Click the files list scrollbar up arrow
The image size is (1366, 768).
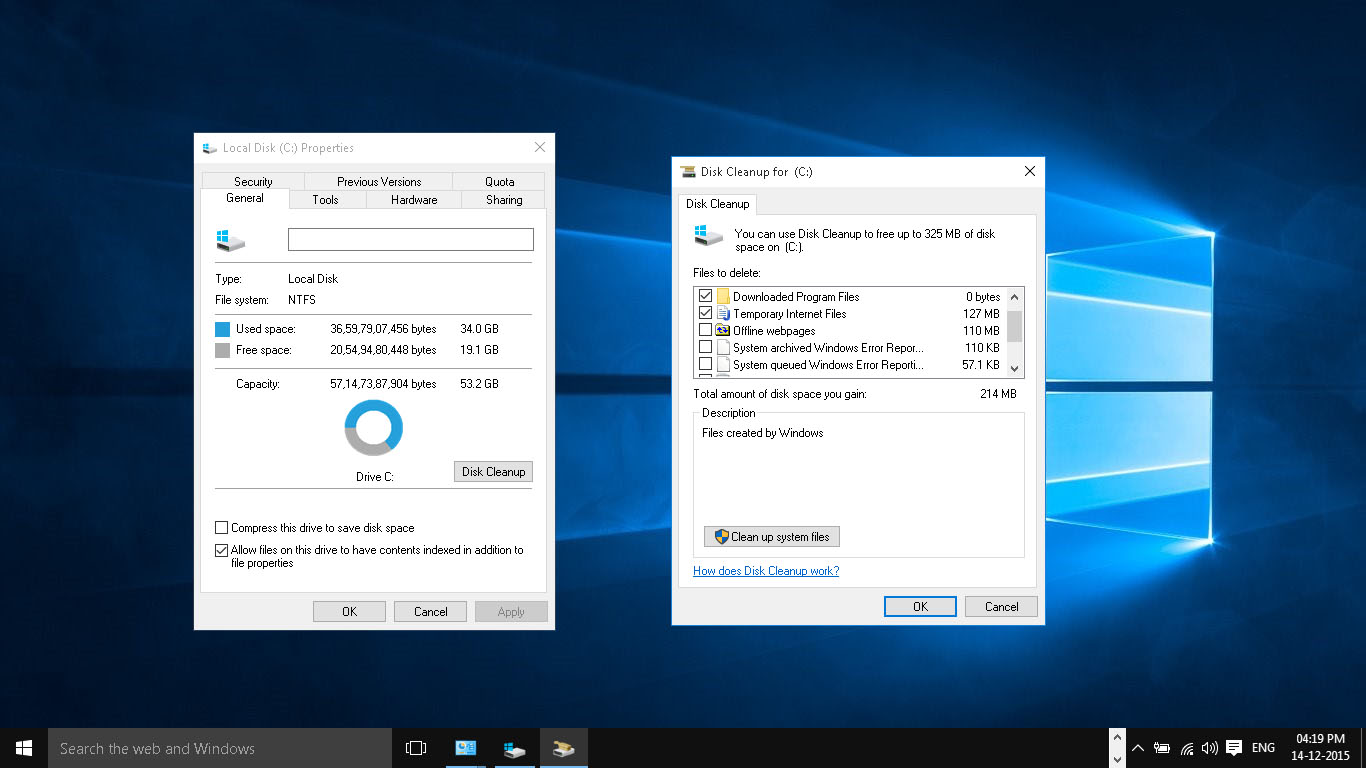click(1015, 297)
